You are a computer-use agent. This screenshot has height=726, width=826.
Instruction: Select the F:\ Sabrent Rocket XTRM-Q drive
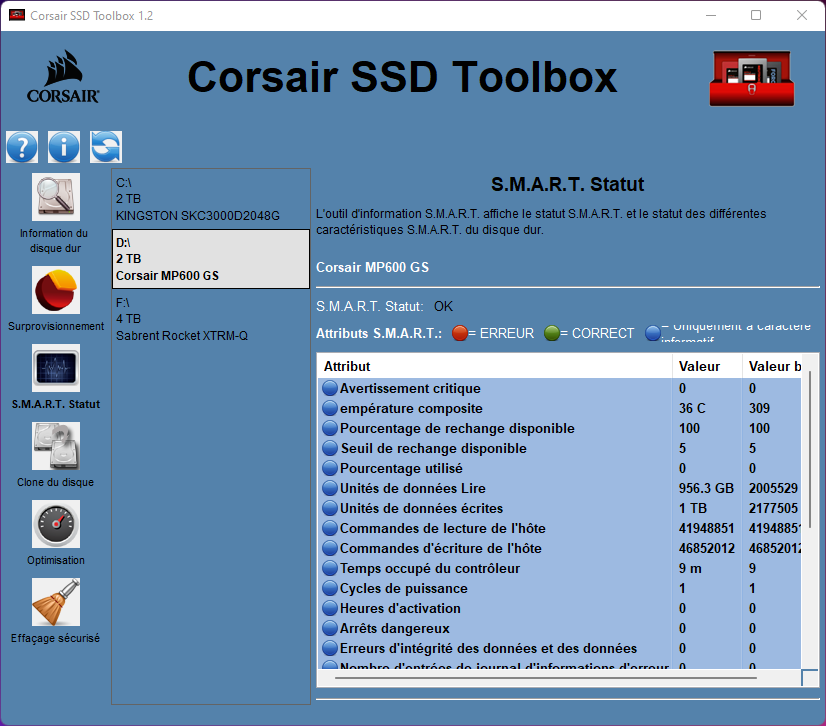click(211, 319)
